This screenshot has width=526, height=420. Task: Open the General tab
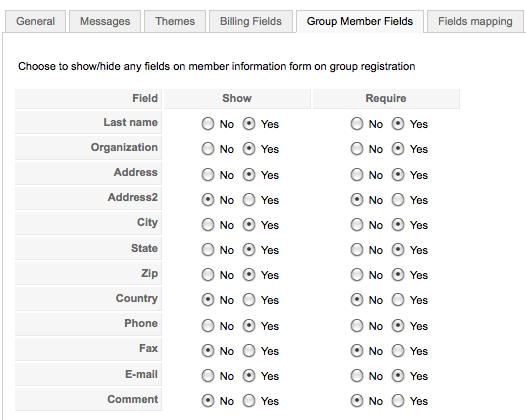coord(35,21)
